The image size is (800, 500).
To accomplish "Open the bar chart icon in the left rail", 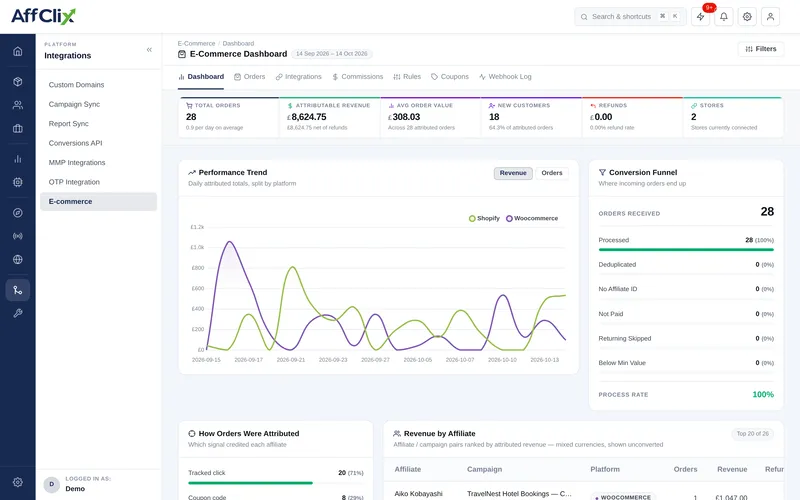I will coord(18,159).
